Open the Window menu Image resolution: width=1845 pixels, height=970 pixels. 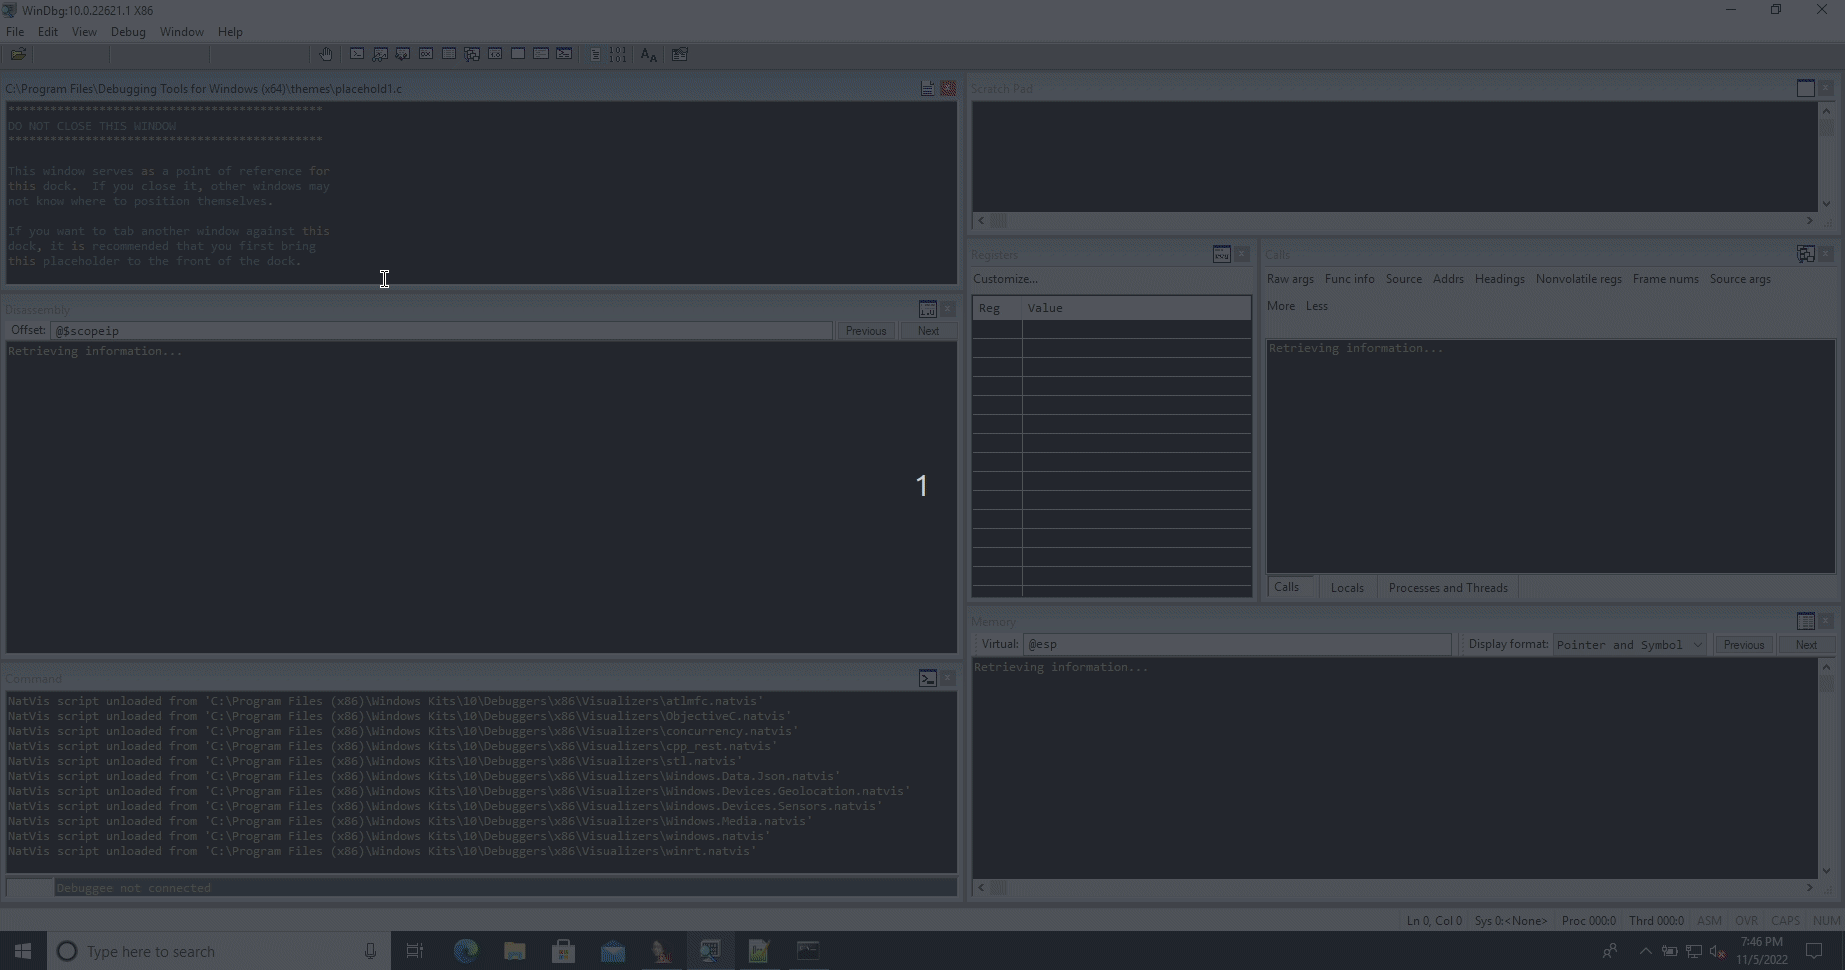click(x=182, y=32)
